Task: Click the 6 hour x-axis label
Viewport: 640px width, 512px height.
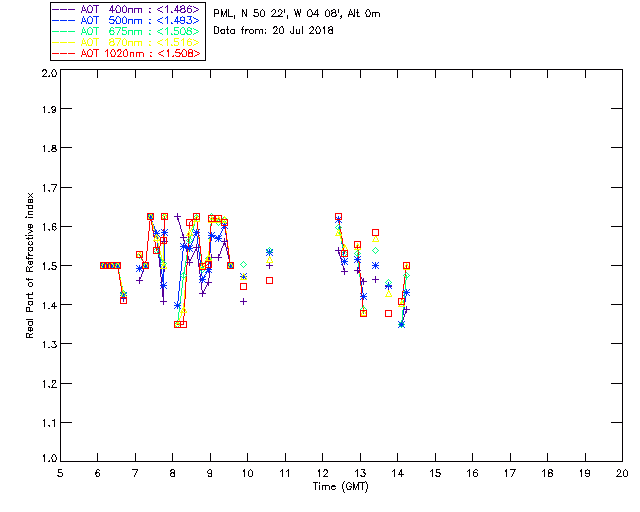Action: [98, 473]
